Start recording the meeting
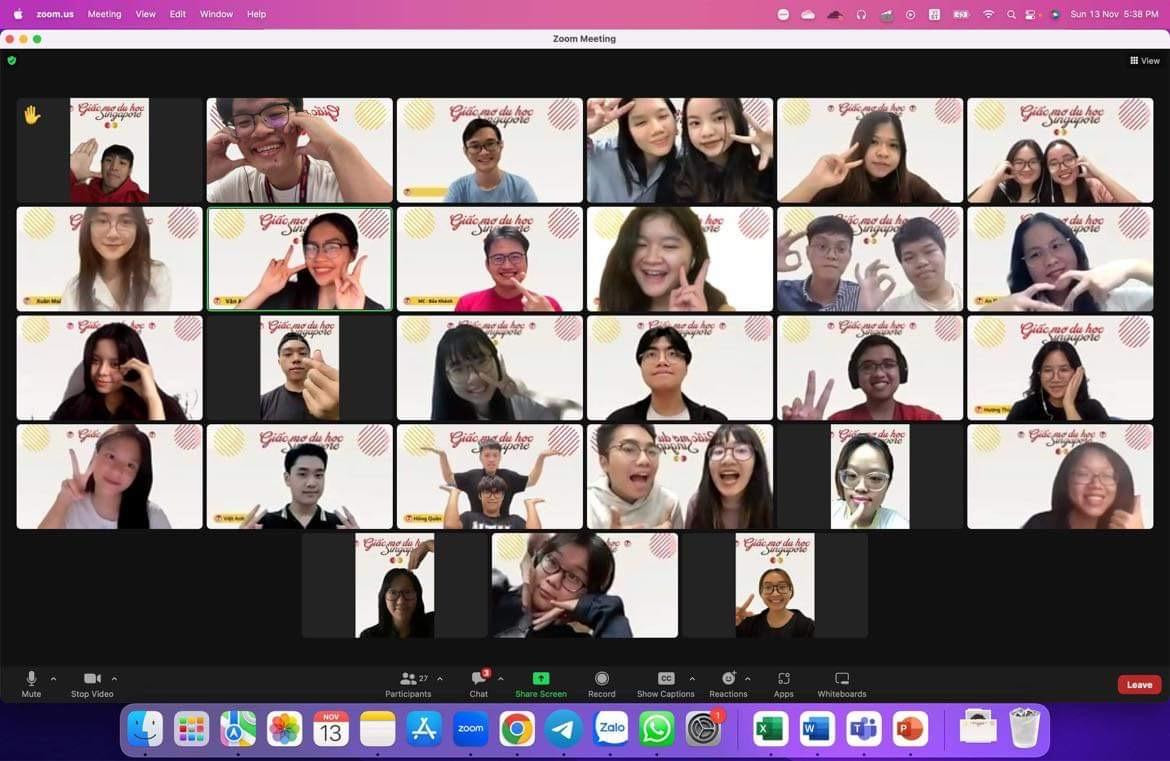Viewport: 1170px width, 761px height. pos(602,684)
